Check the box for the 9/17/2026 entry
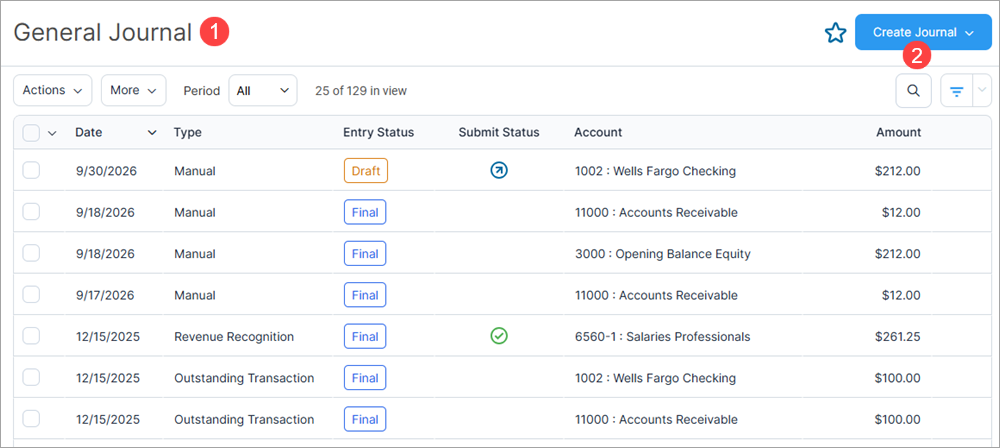 [31, 295]
